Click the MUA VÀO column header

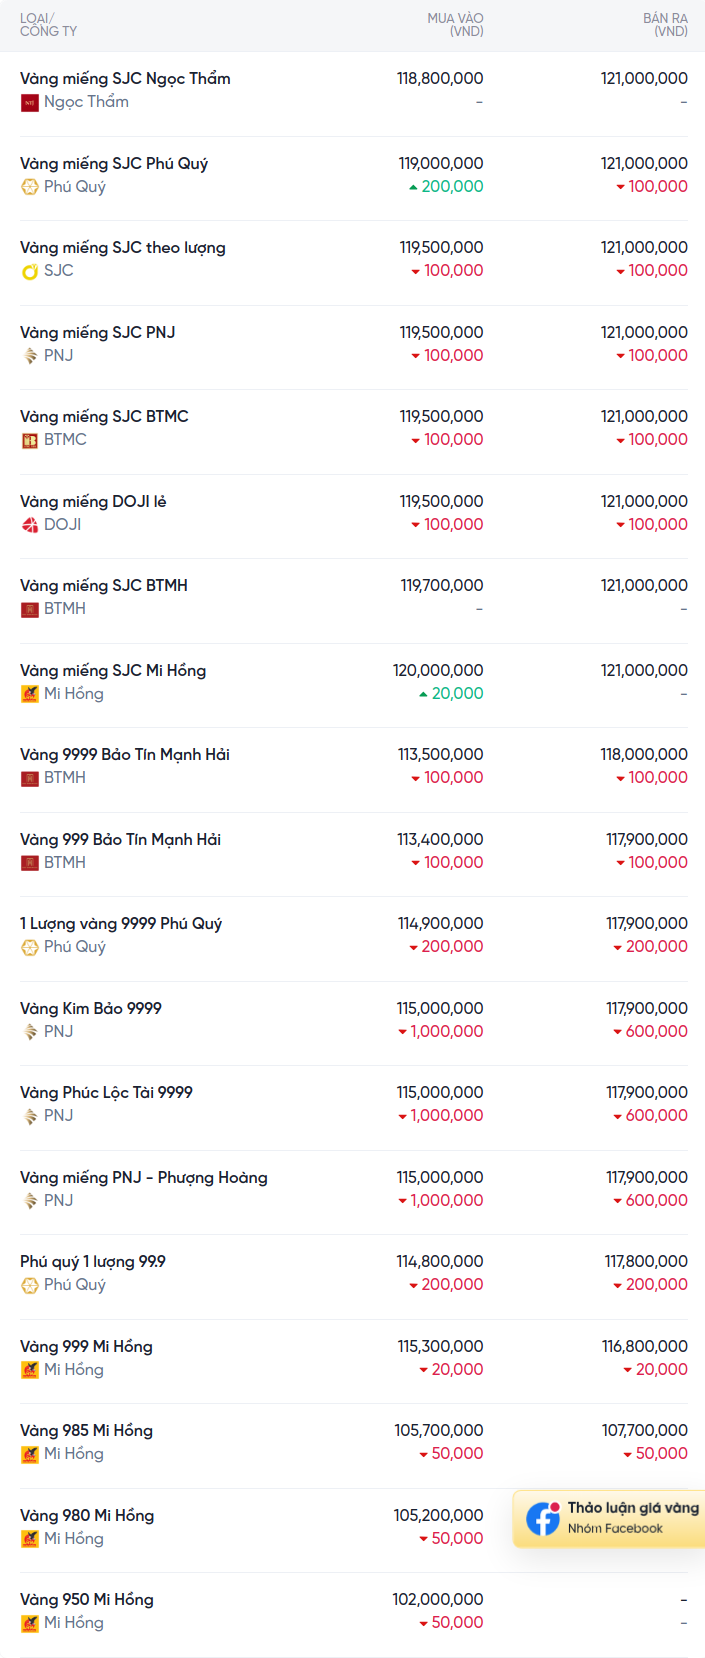(x=455, y=25)
